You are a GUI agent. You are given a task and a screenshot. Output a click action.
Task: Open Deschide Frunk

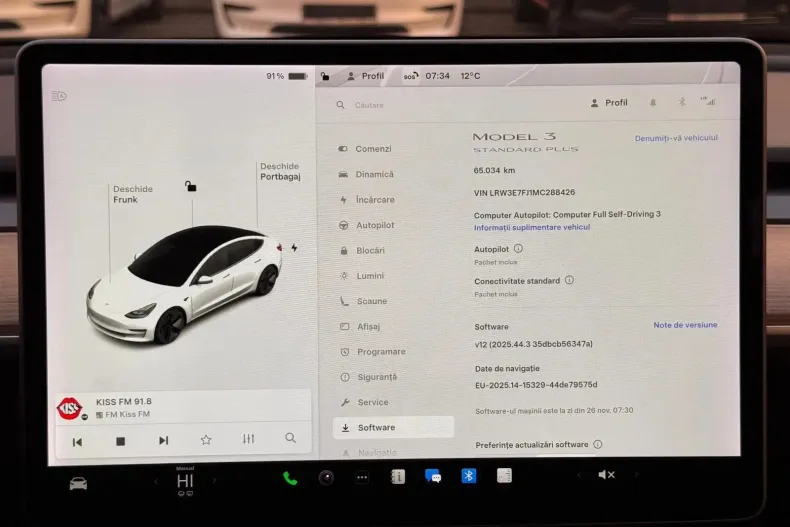(133, 194)
